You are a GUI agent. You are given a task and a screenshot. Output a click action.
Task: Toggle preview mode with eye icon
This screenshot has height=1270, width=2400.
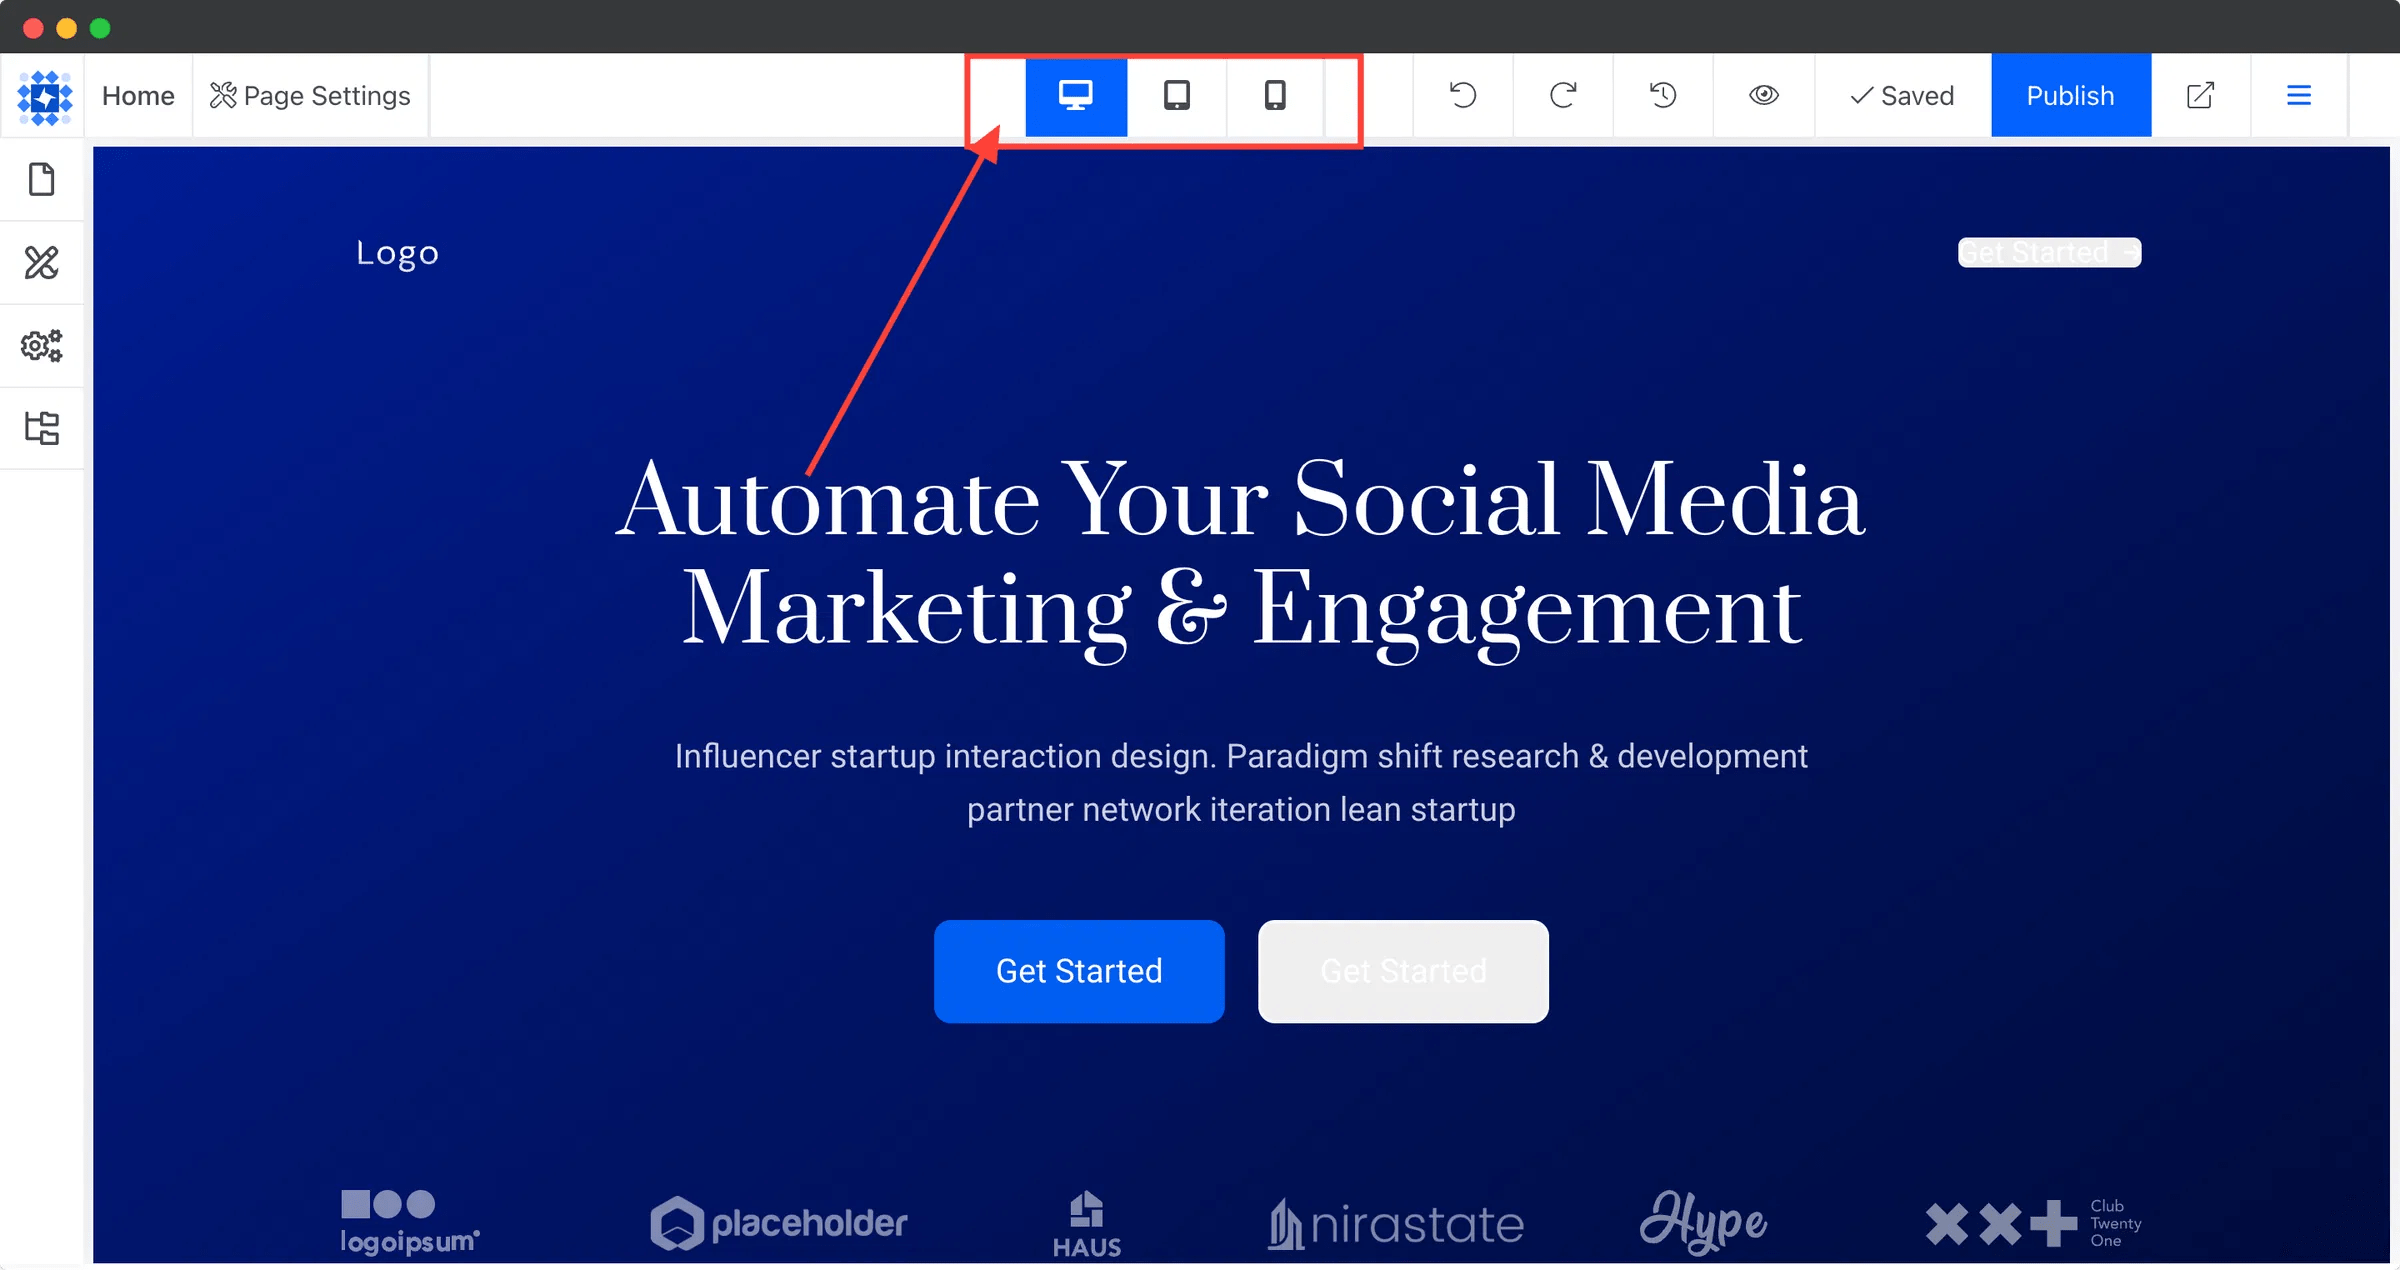click(1764, 96)
